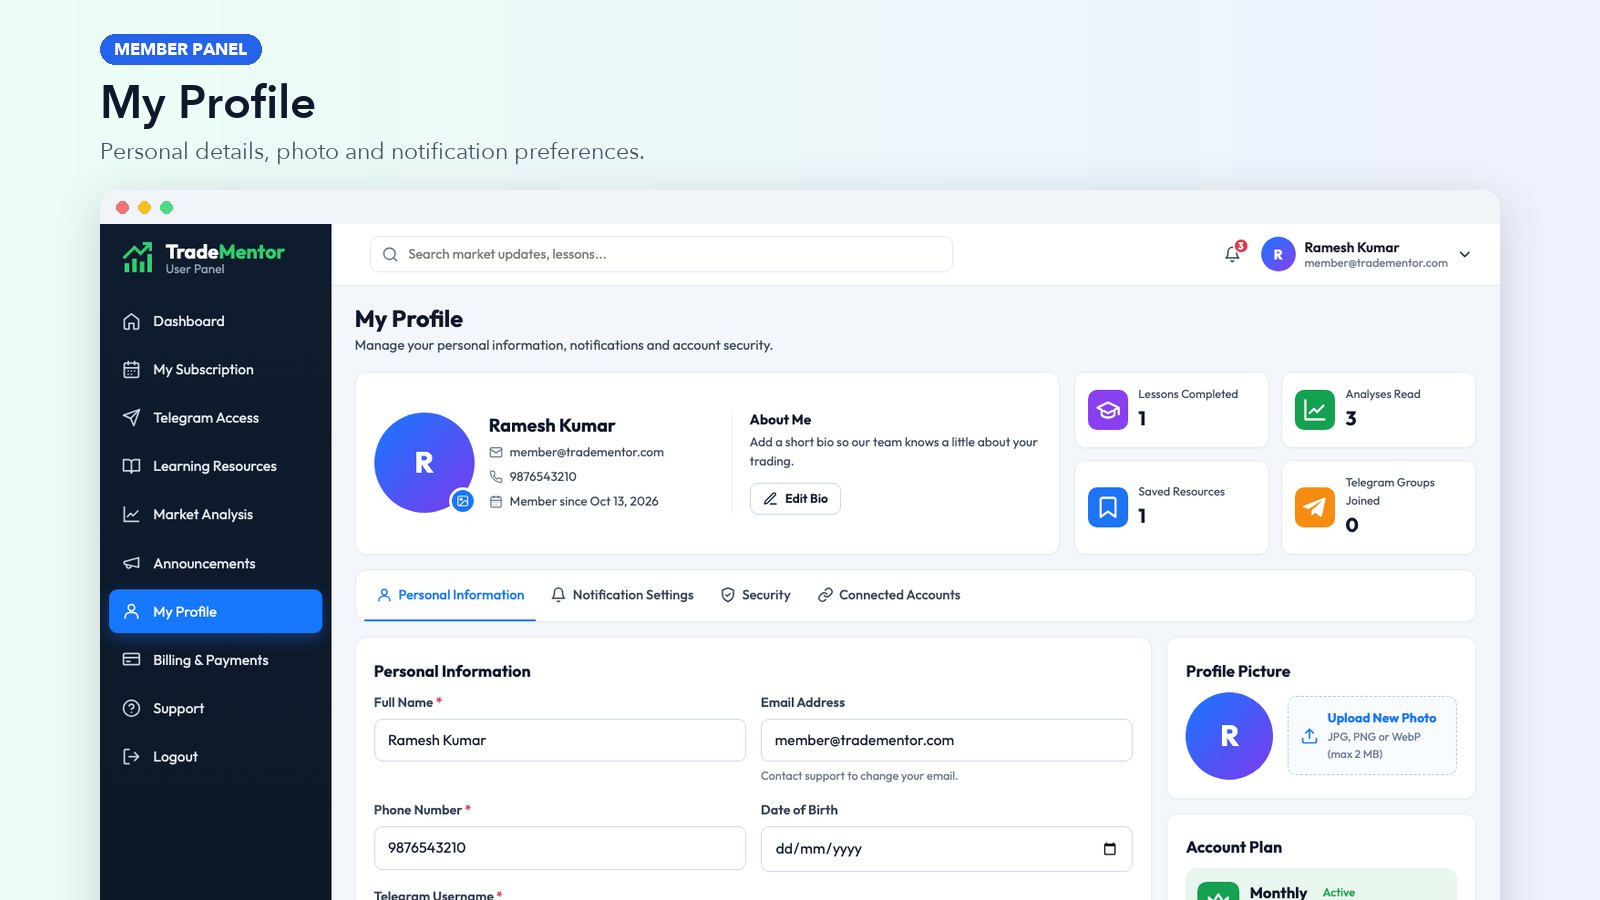The height and width of the screenshot is (900, 1600).
Task: Open Billing & Payments
Action: (216, 660)
